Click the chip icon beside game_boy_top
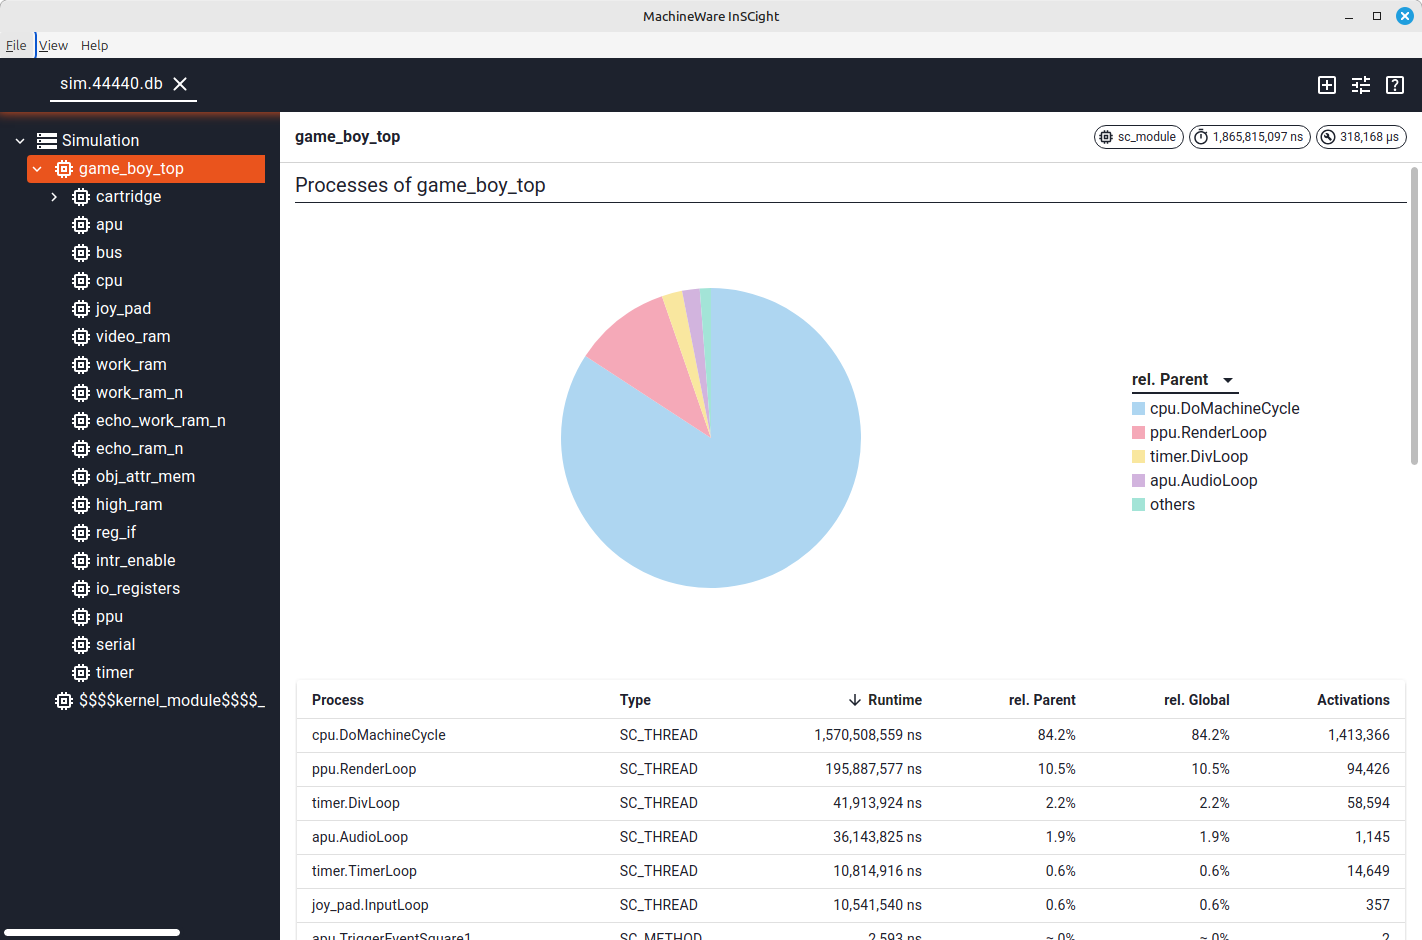The height and width of the screenshot is (940, 1422). (64, 169)
